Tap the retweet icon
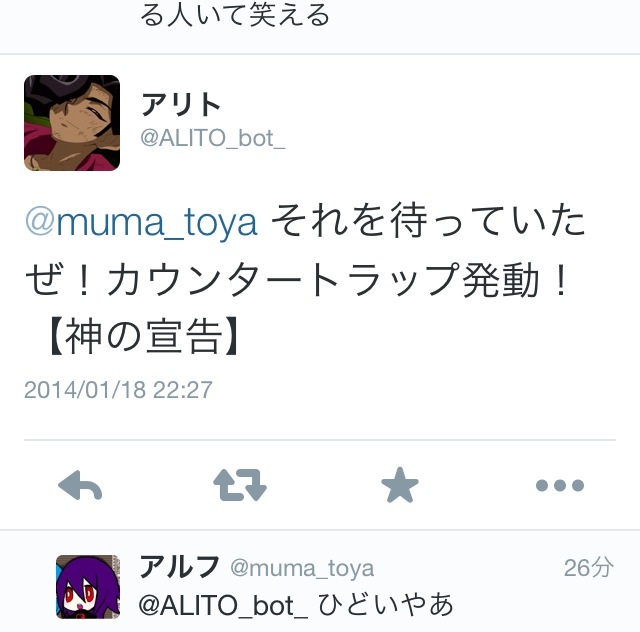 pos(240,485)
